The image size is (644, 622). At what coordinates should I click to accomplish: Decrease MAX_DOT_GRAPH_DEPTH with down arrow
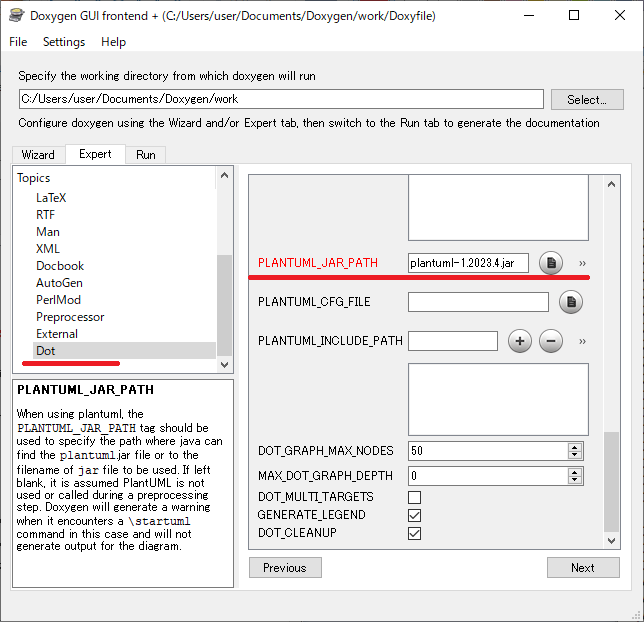(x=575, y=480)
